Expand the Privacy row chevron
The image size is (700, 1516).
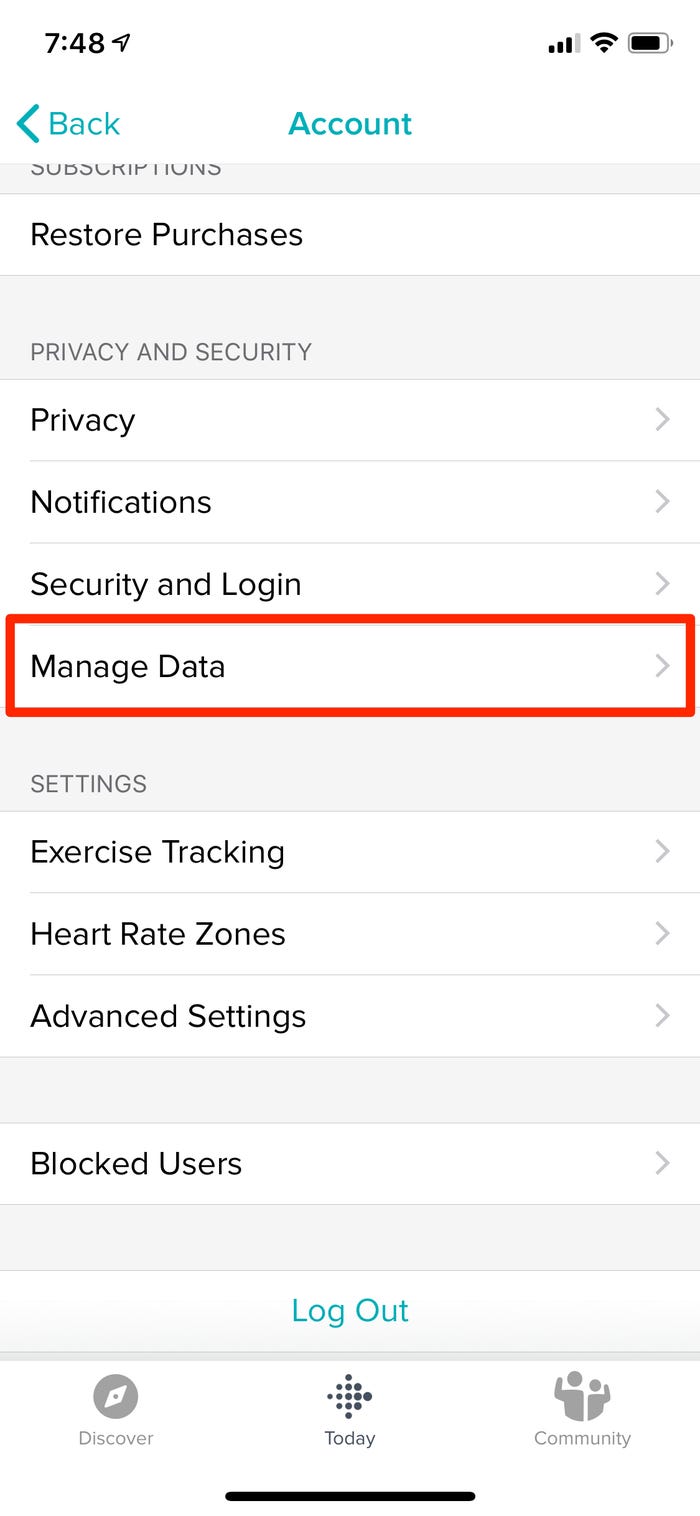coord(661,420)
